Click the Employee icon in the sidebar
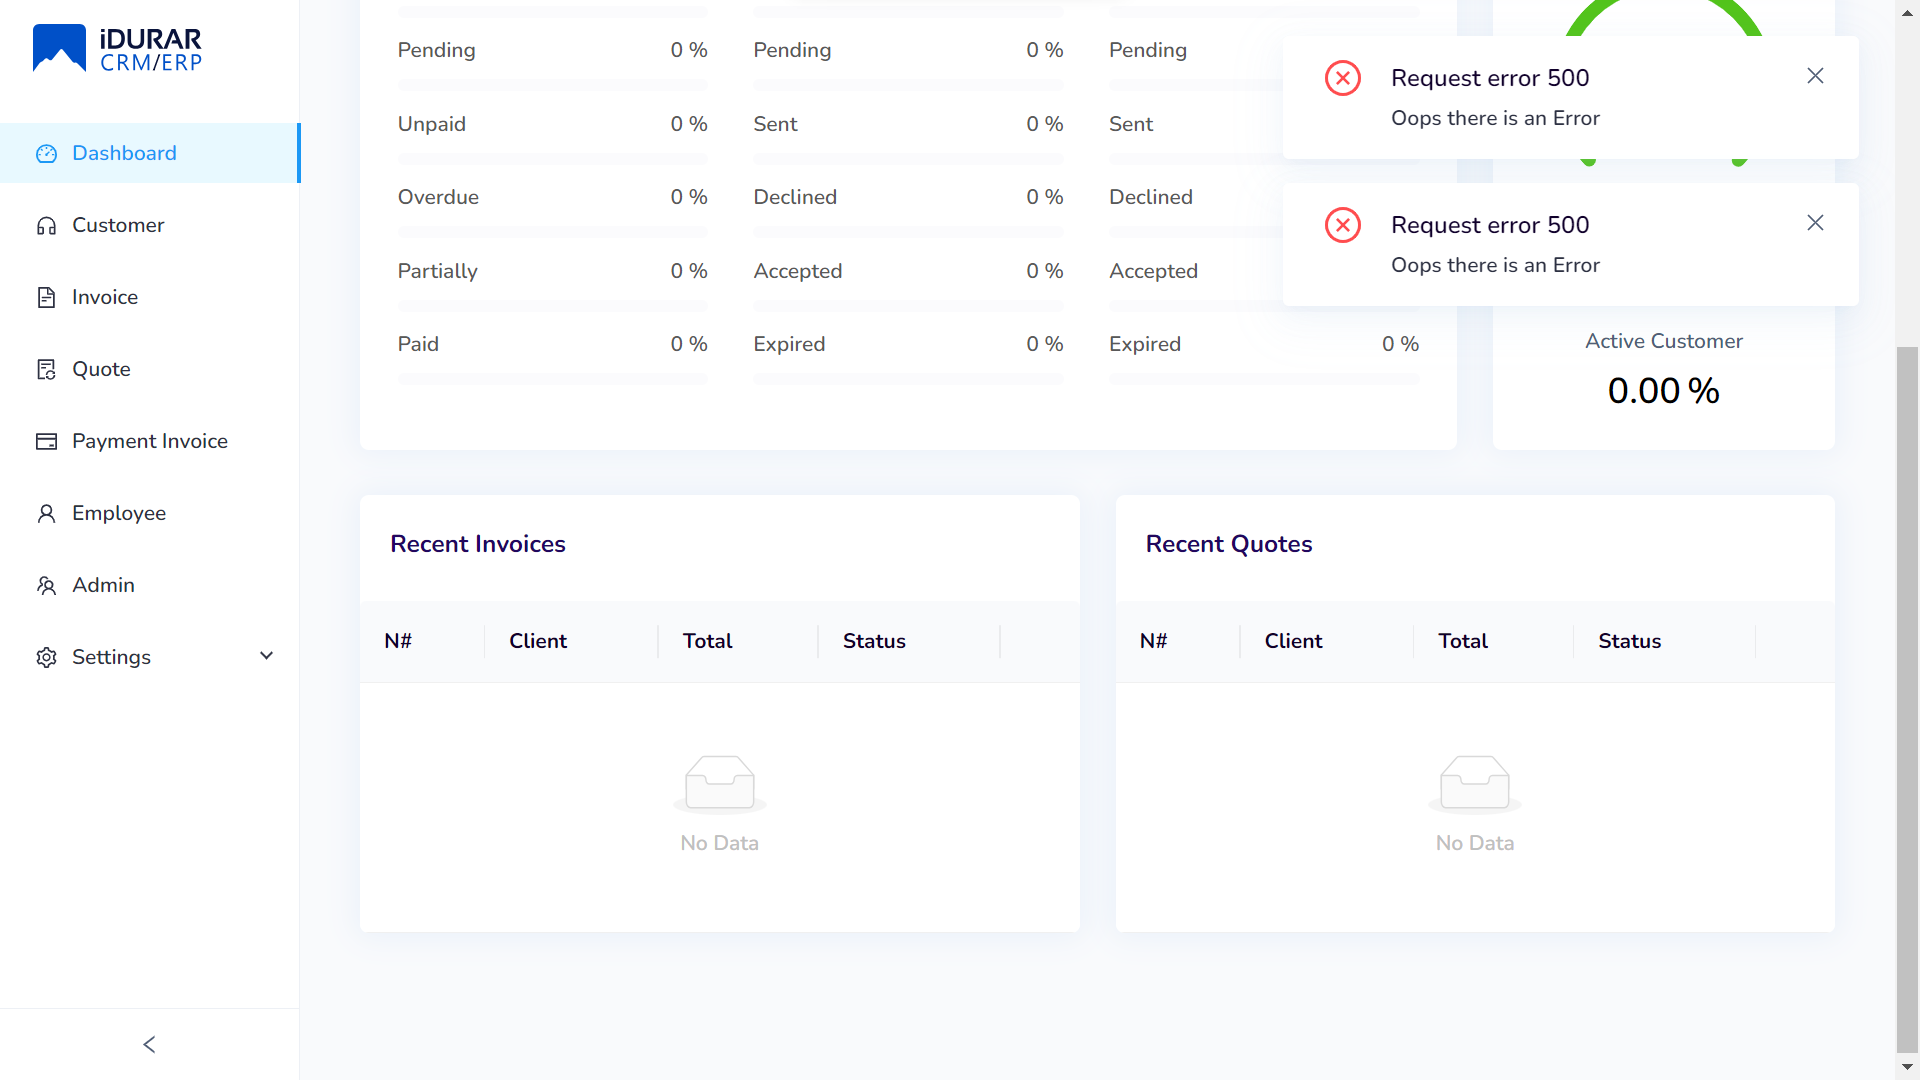 click(x=47, y=513)
